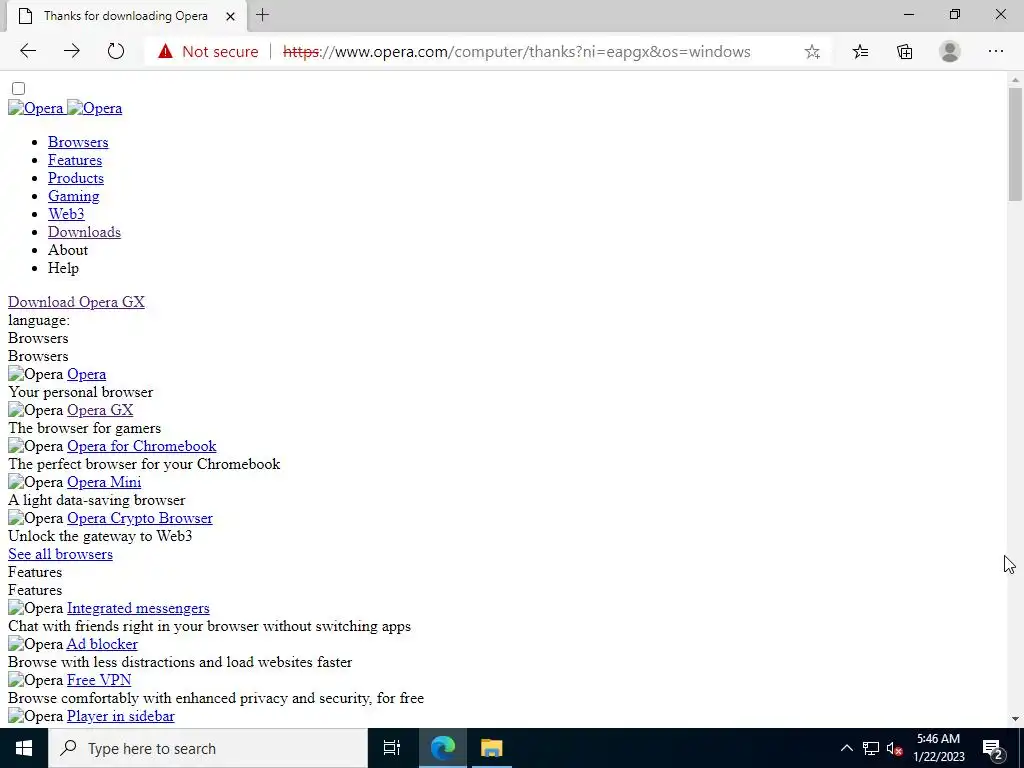Click the broken Opera image next to Opera GX
Image resolution: width=1024 pixels, height=768 pixels.
click(35, 410)
